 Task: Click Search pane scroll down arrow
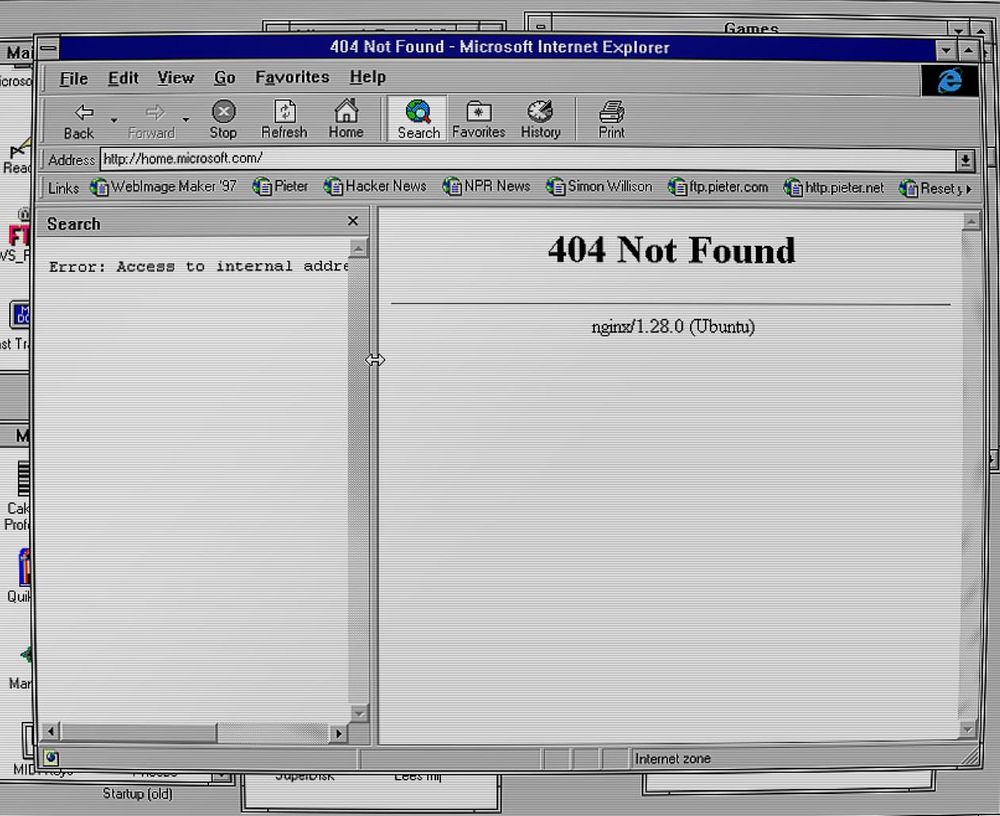click(x=359, y=713)
